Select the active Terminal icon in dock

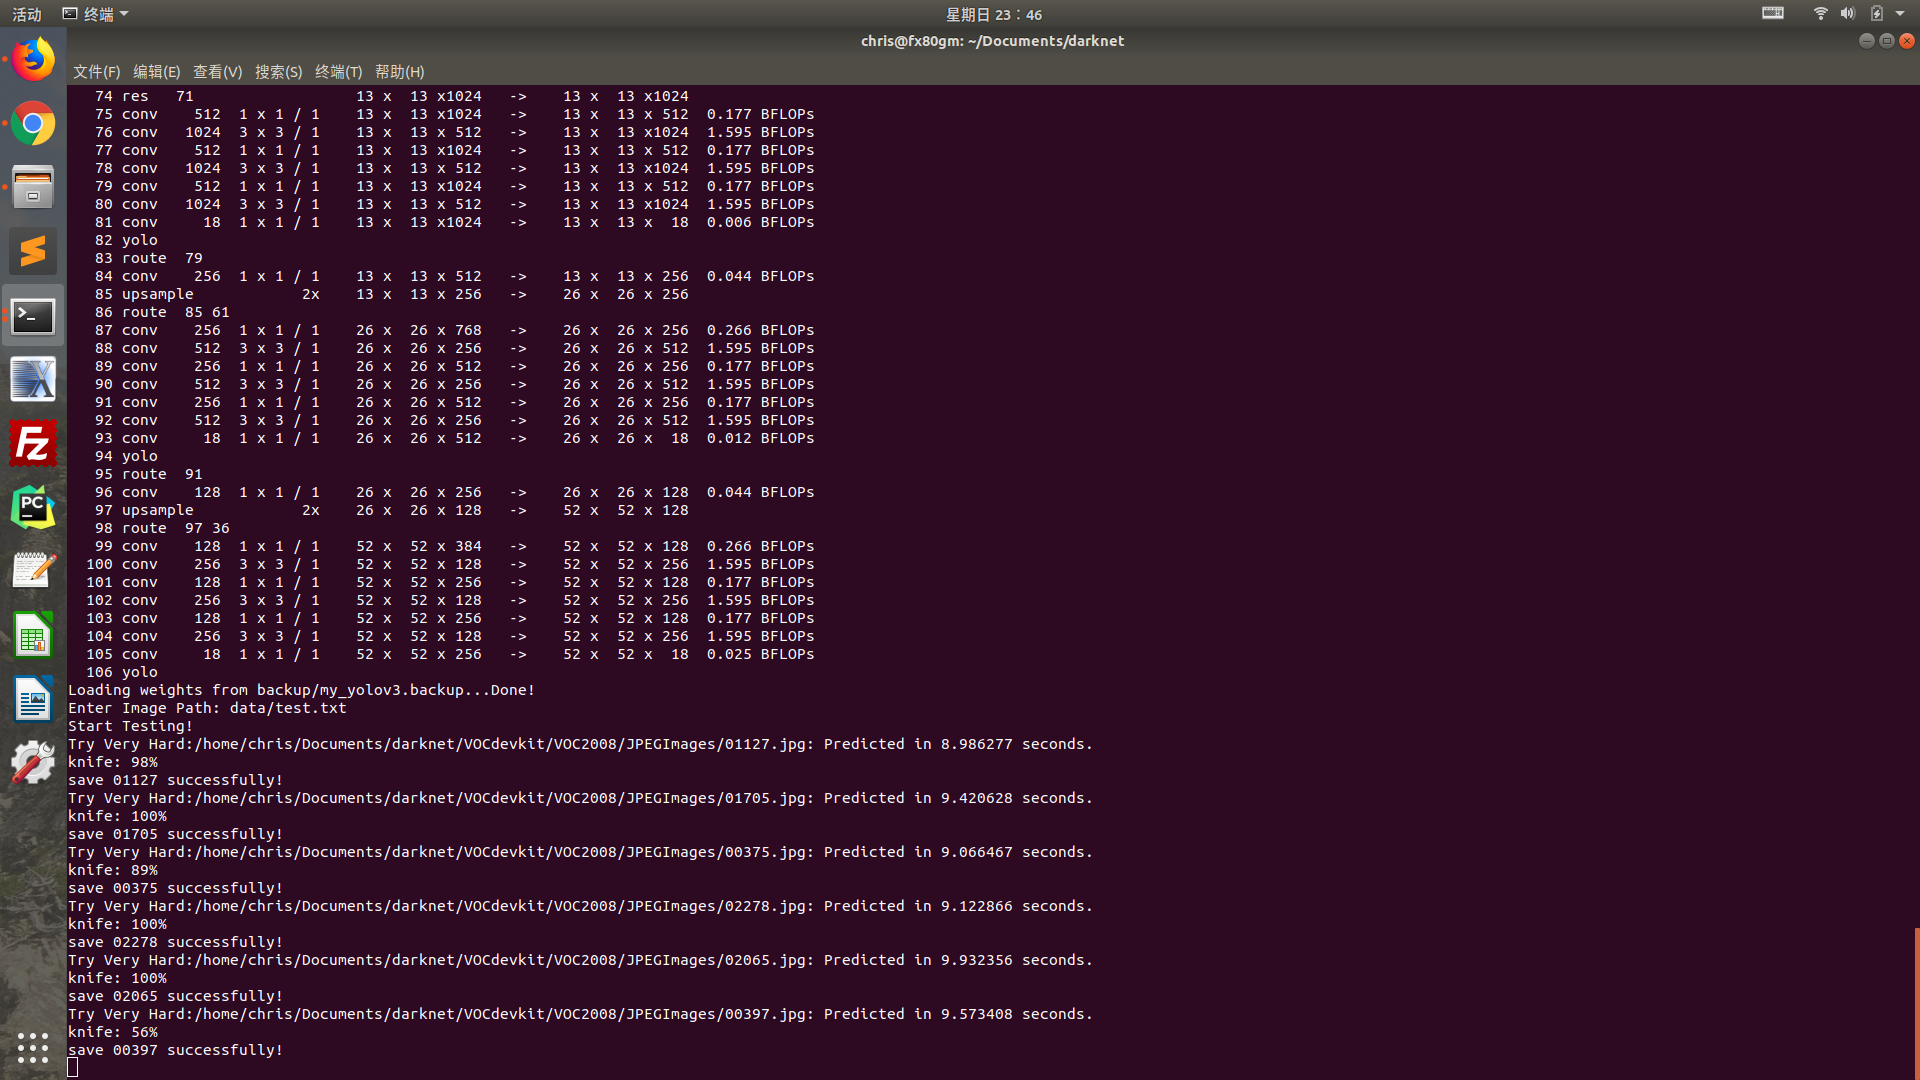click(33, 315)
